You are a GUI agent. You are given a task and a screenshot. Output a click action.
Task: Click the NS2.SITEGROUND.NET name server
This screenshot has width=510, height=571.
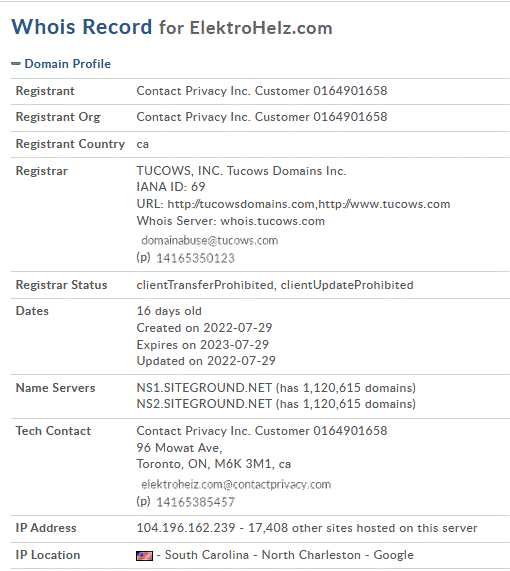click(204, 404)
